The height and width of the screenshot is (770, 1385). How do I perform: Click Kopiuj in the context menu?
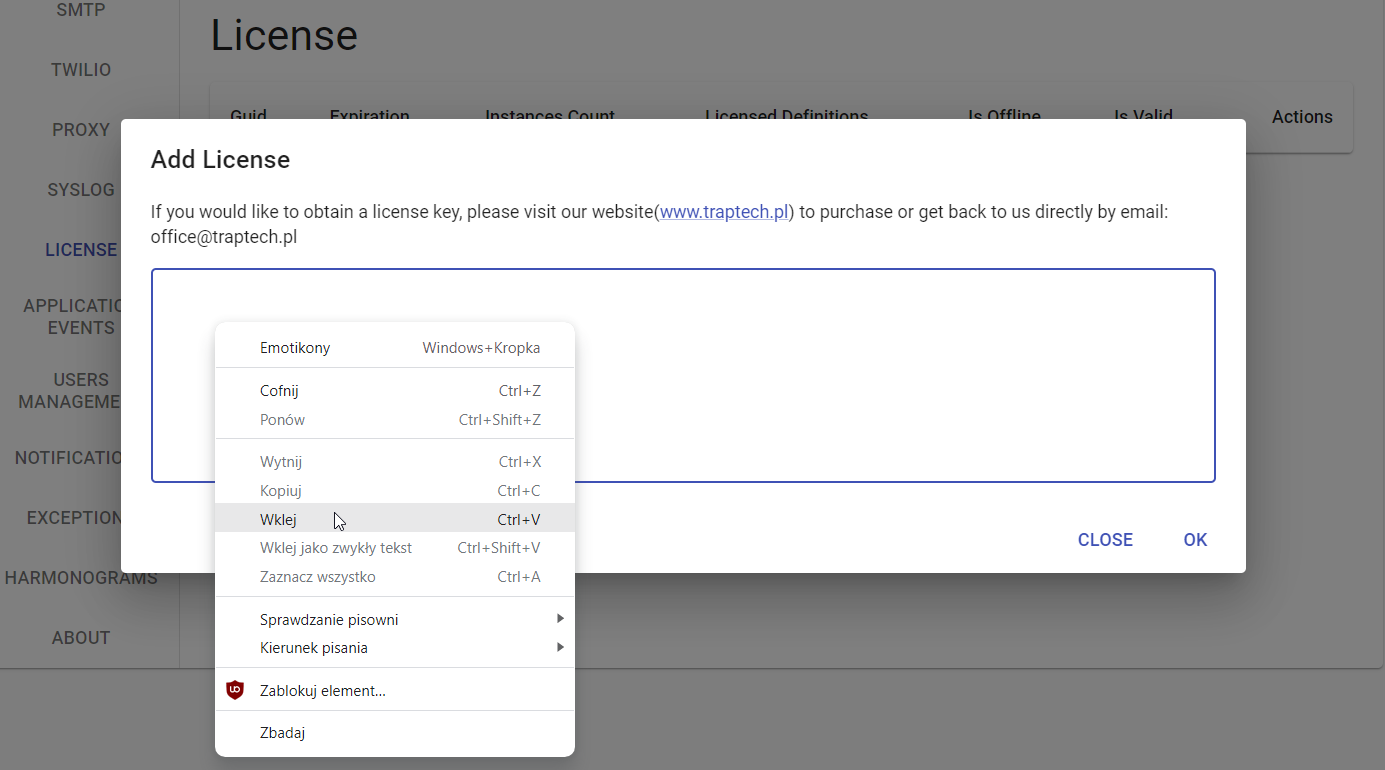coord(395,491)
